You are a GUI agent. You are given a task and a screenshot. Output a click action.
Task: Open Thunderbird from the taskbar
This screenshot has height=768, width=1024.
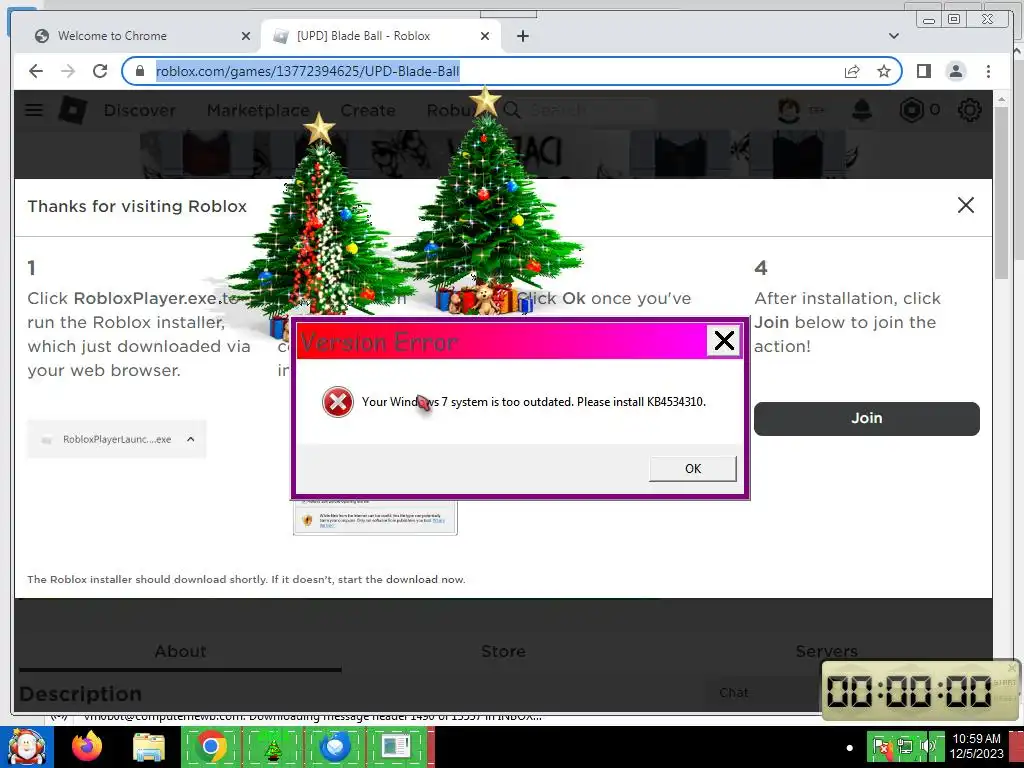334,746
